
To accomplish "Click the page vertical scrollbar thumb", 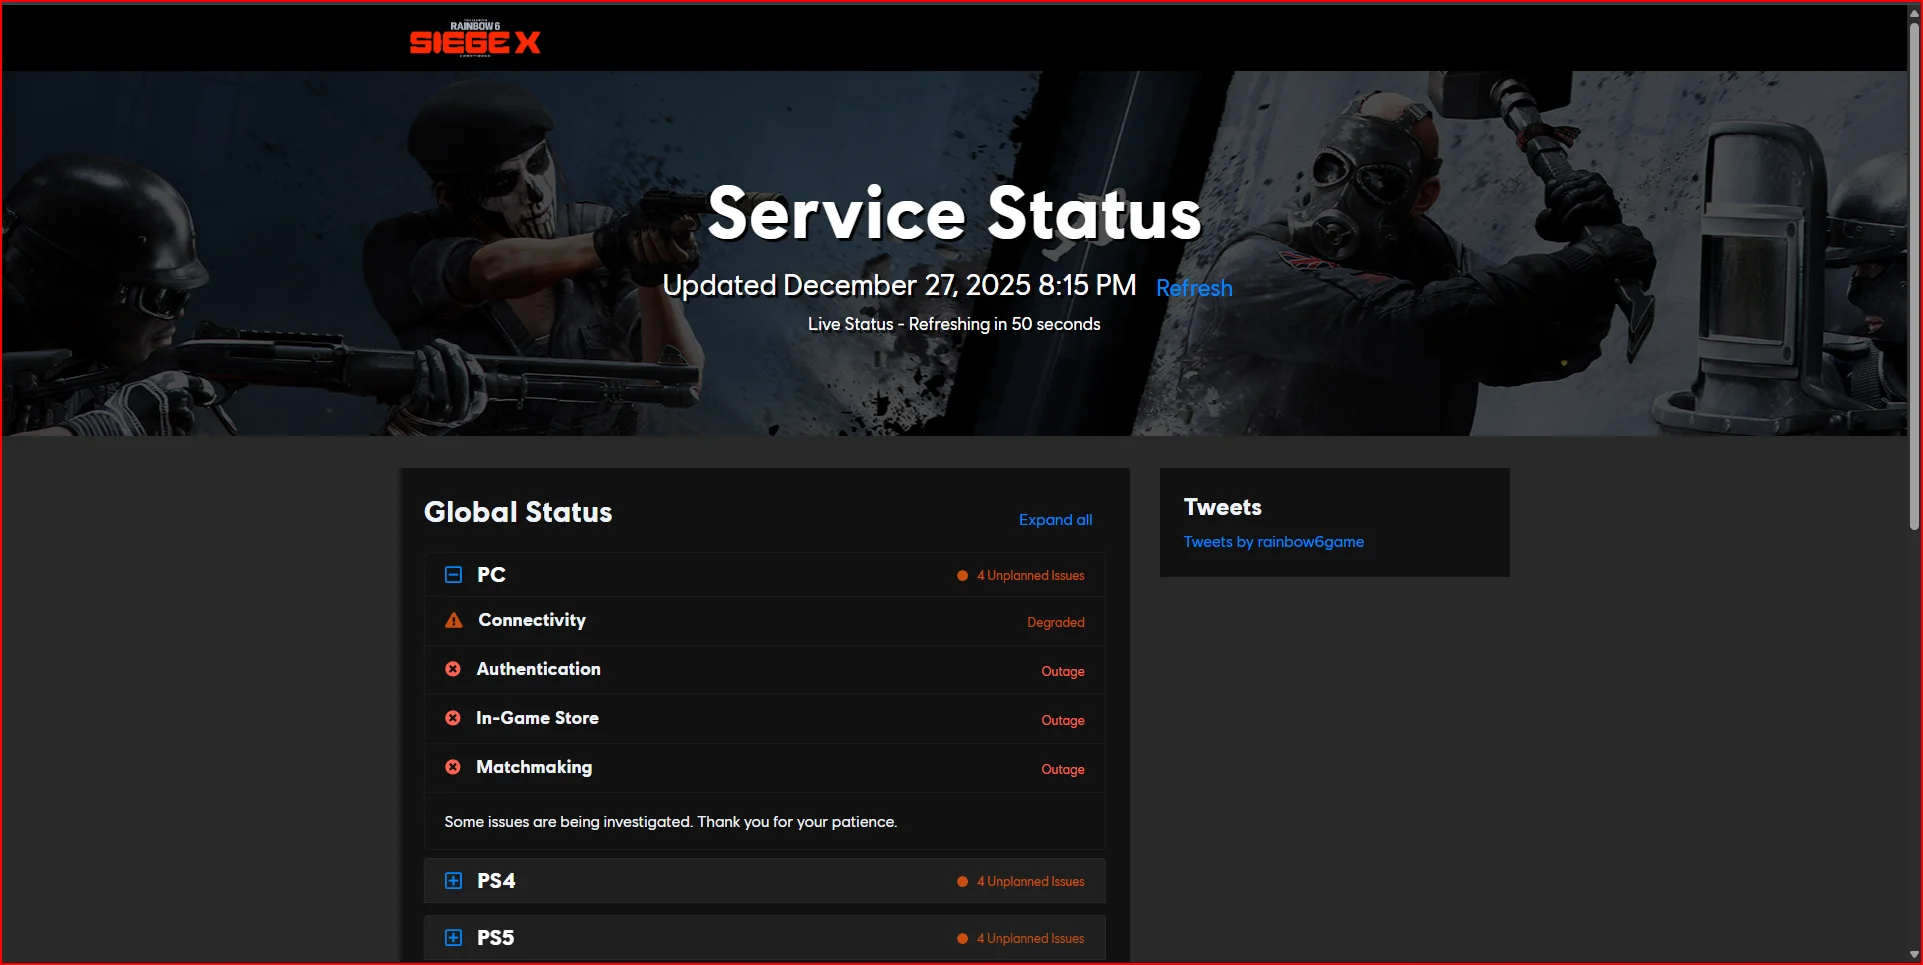I will [1914, 275].
